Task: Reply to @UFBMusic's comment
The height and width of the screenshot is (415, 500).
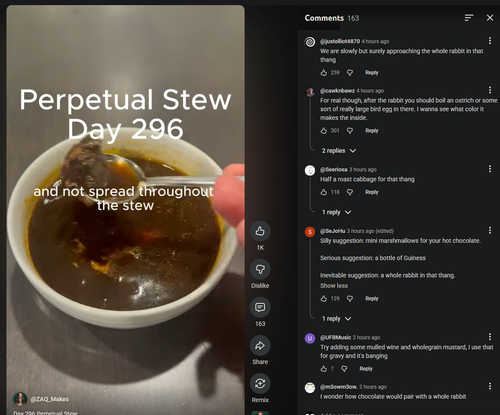Action: 366,369
